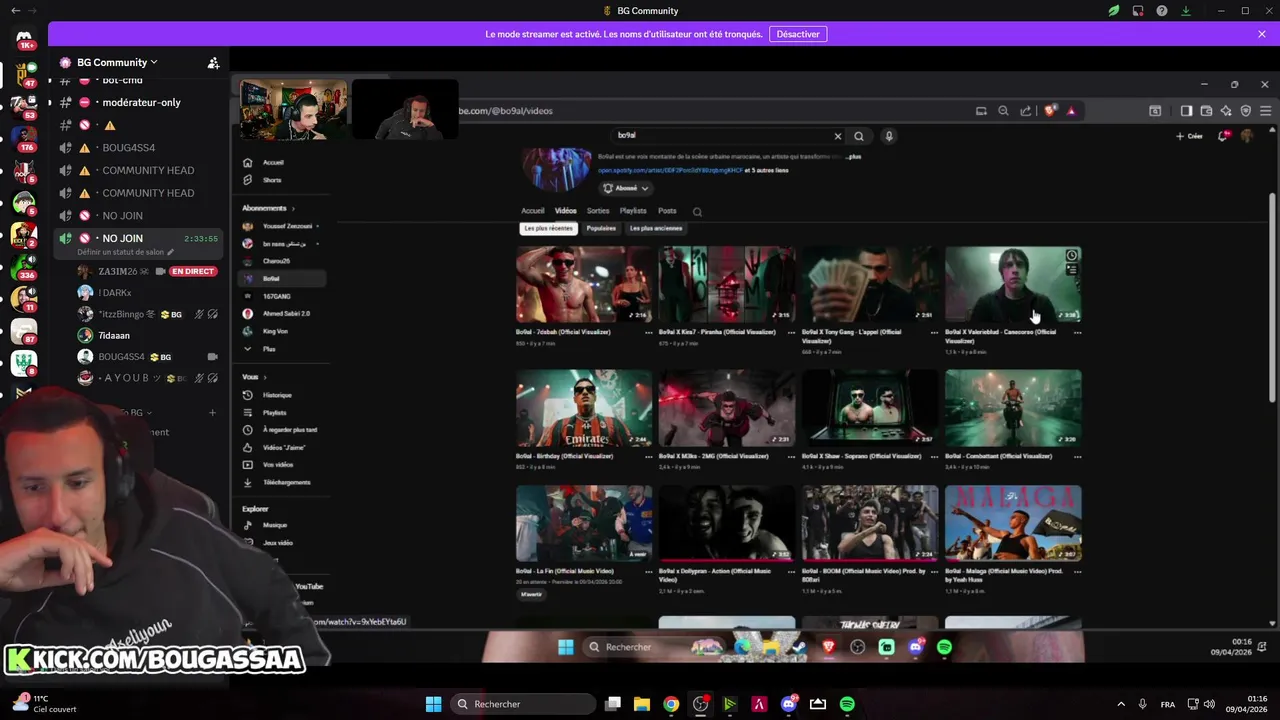This screenshot has height=720, width=1280.
Task: Open YouTube Accueil home icon in sidebar
Action: pyautogui.click(x=248, y=162)
